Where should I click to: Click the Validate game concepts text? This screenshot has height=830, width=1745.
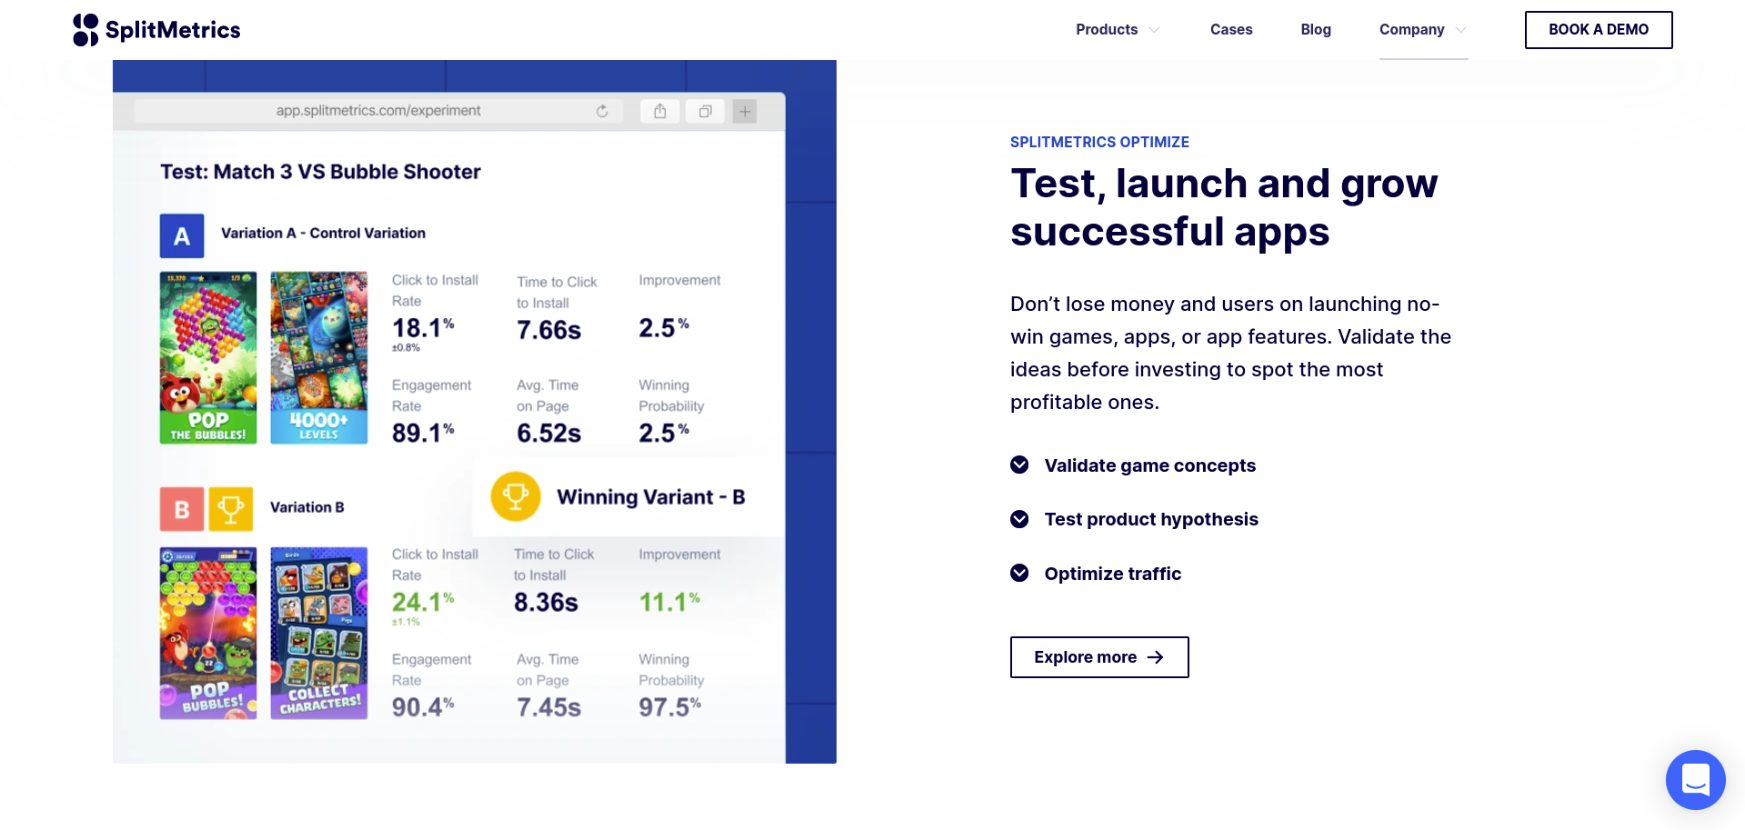[1150, 465]
